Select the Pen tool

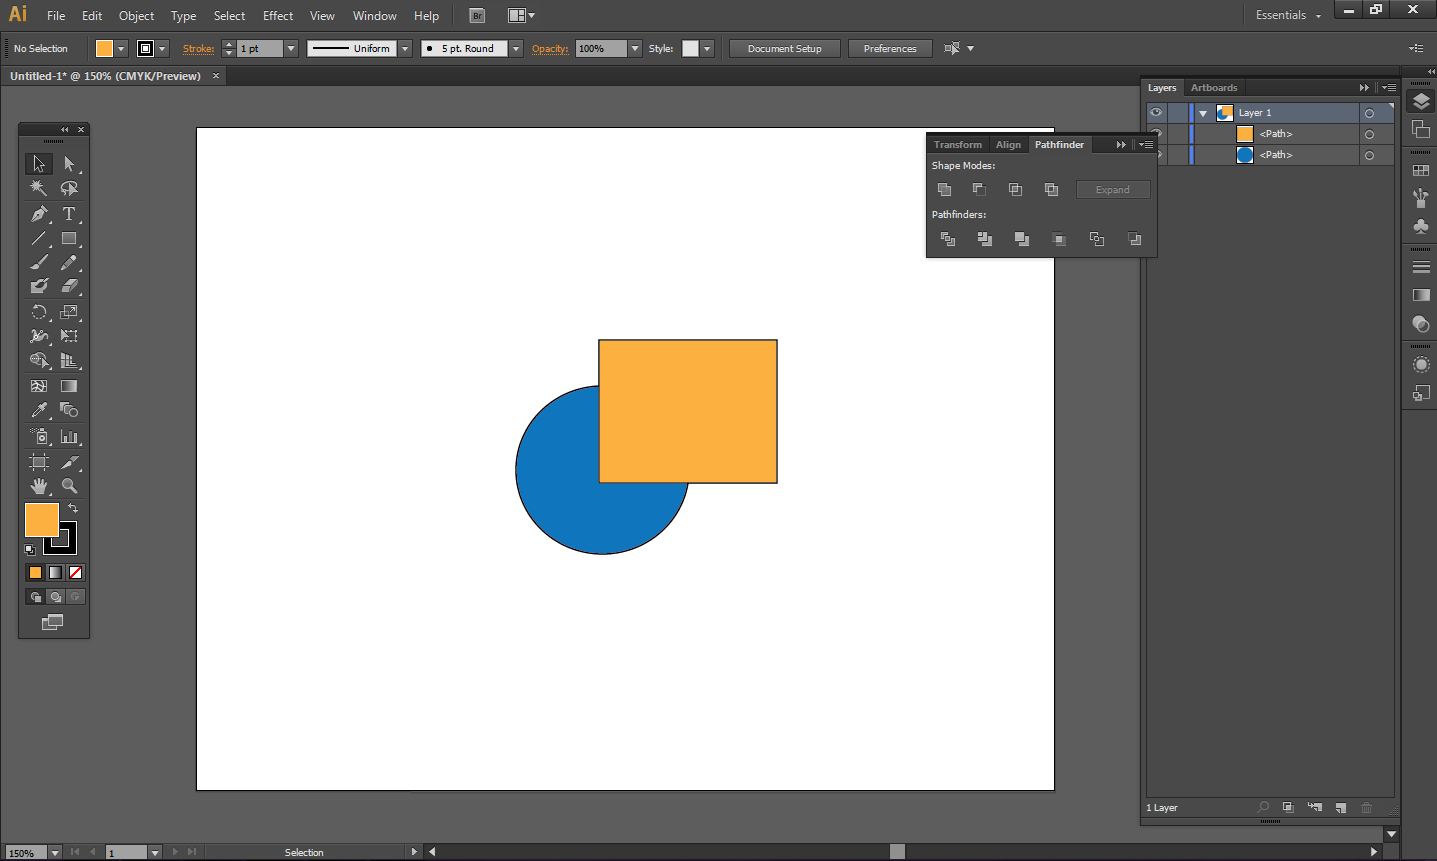click(x=39, y=214)
